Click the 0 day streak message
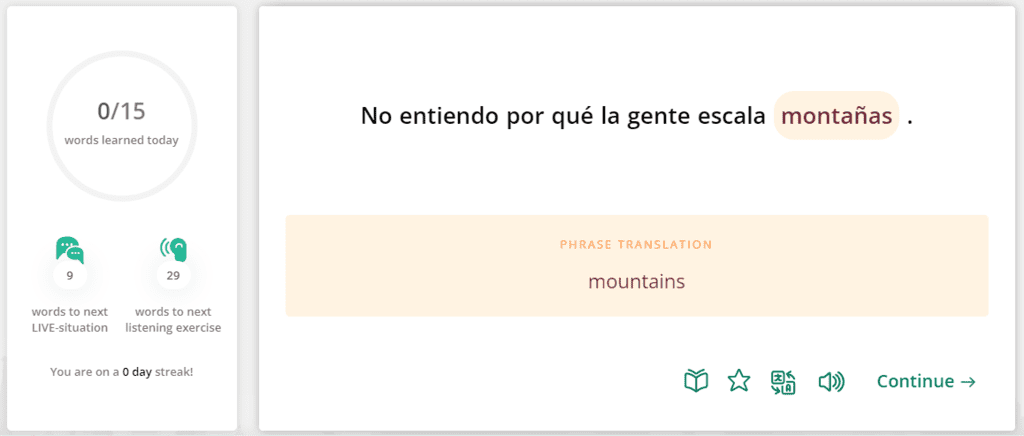1024x436 pixels. coord(121,372)
